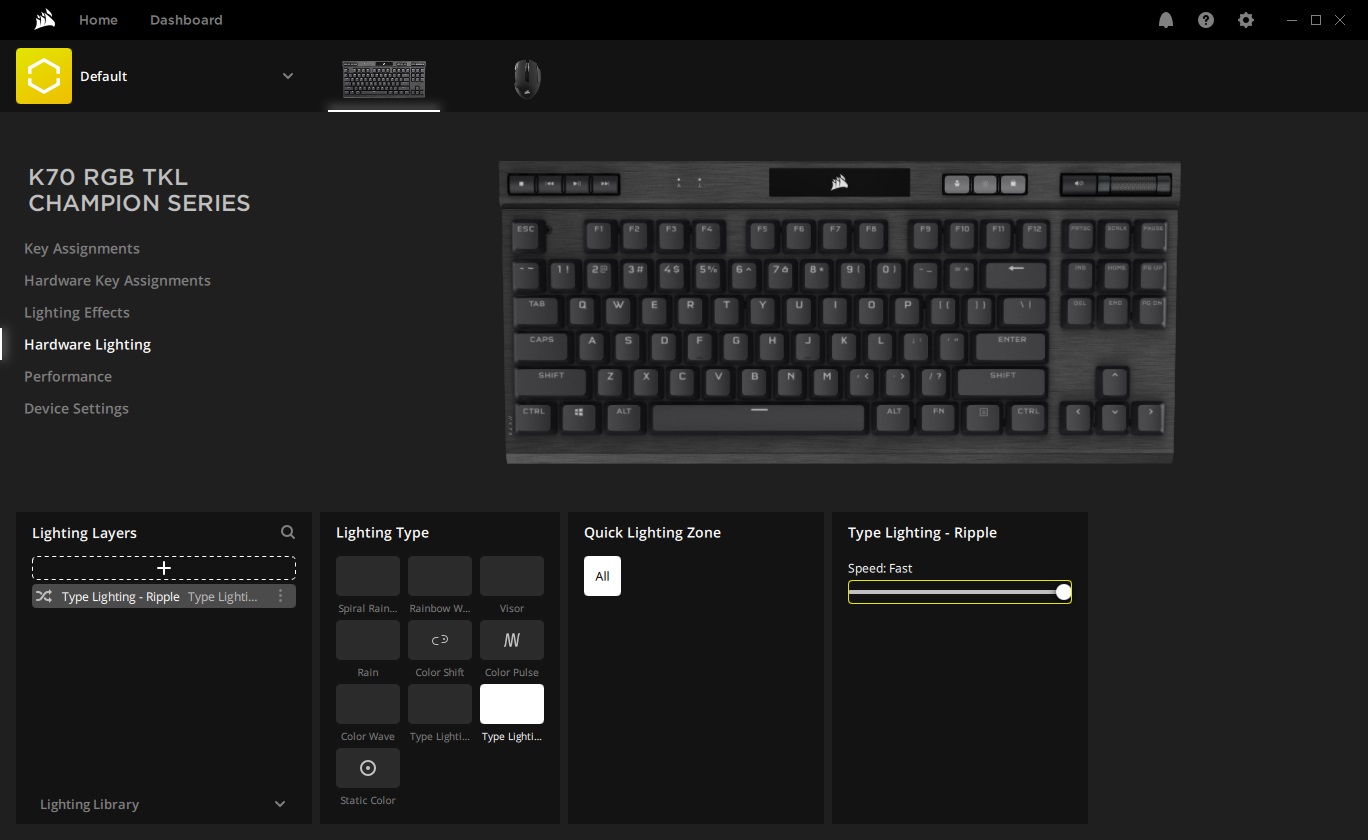
Task: Select the right arrow key on keyboard
Action: 1150,417
